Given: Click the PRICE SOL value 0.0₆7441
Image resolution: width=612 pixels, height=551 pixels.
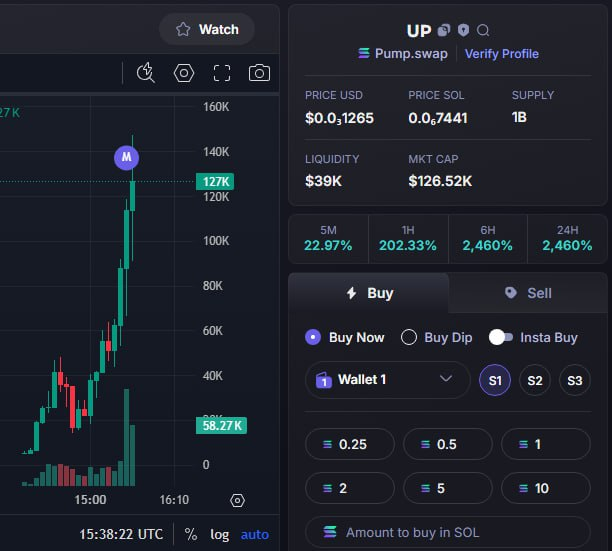Looking at the screenshot, I should pos(438,118).
